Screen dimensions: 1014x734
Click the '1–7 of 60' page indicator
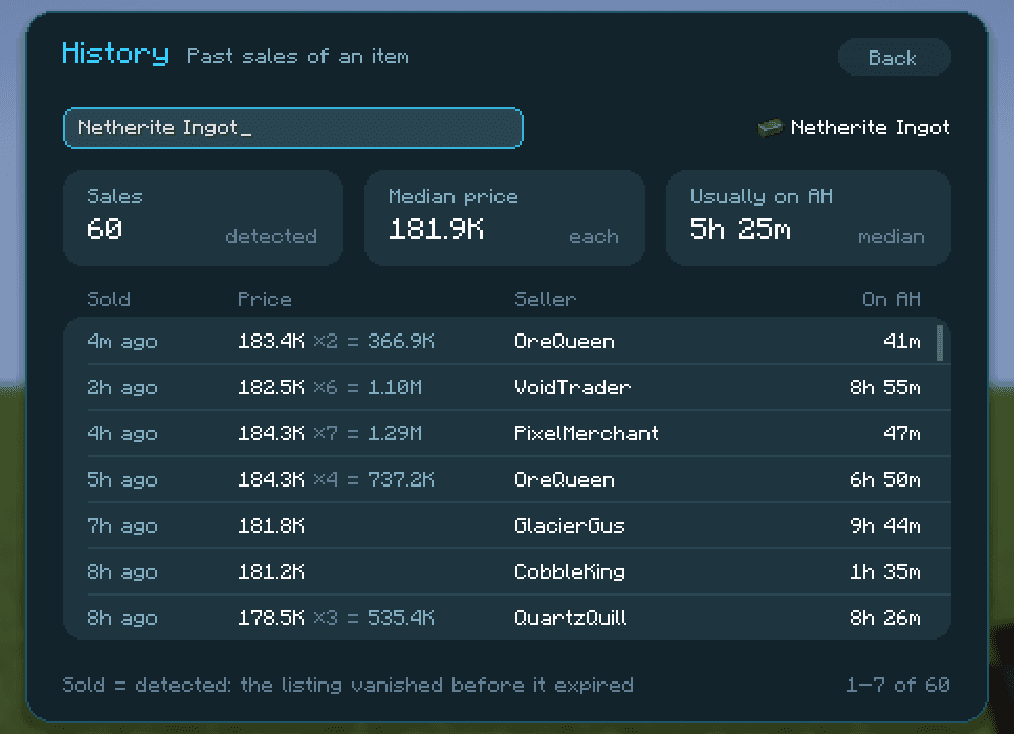tap(898, 684)
